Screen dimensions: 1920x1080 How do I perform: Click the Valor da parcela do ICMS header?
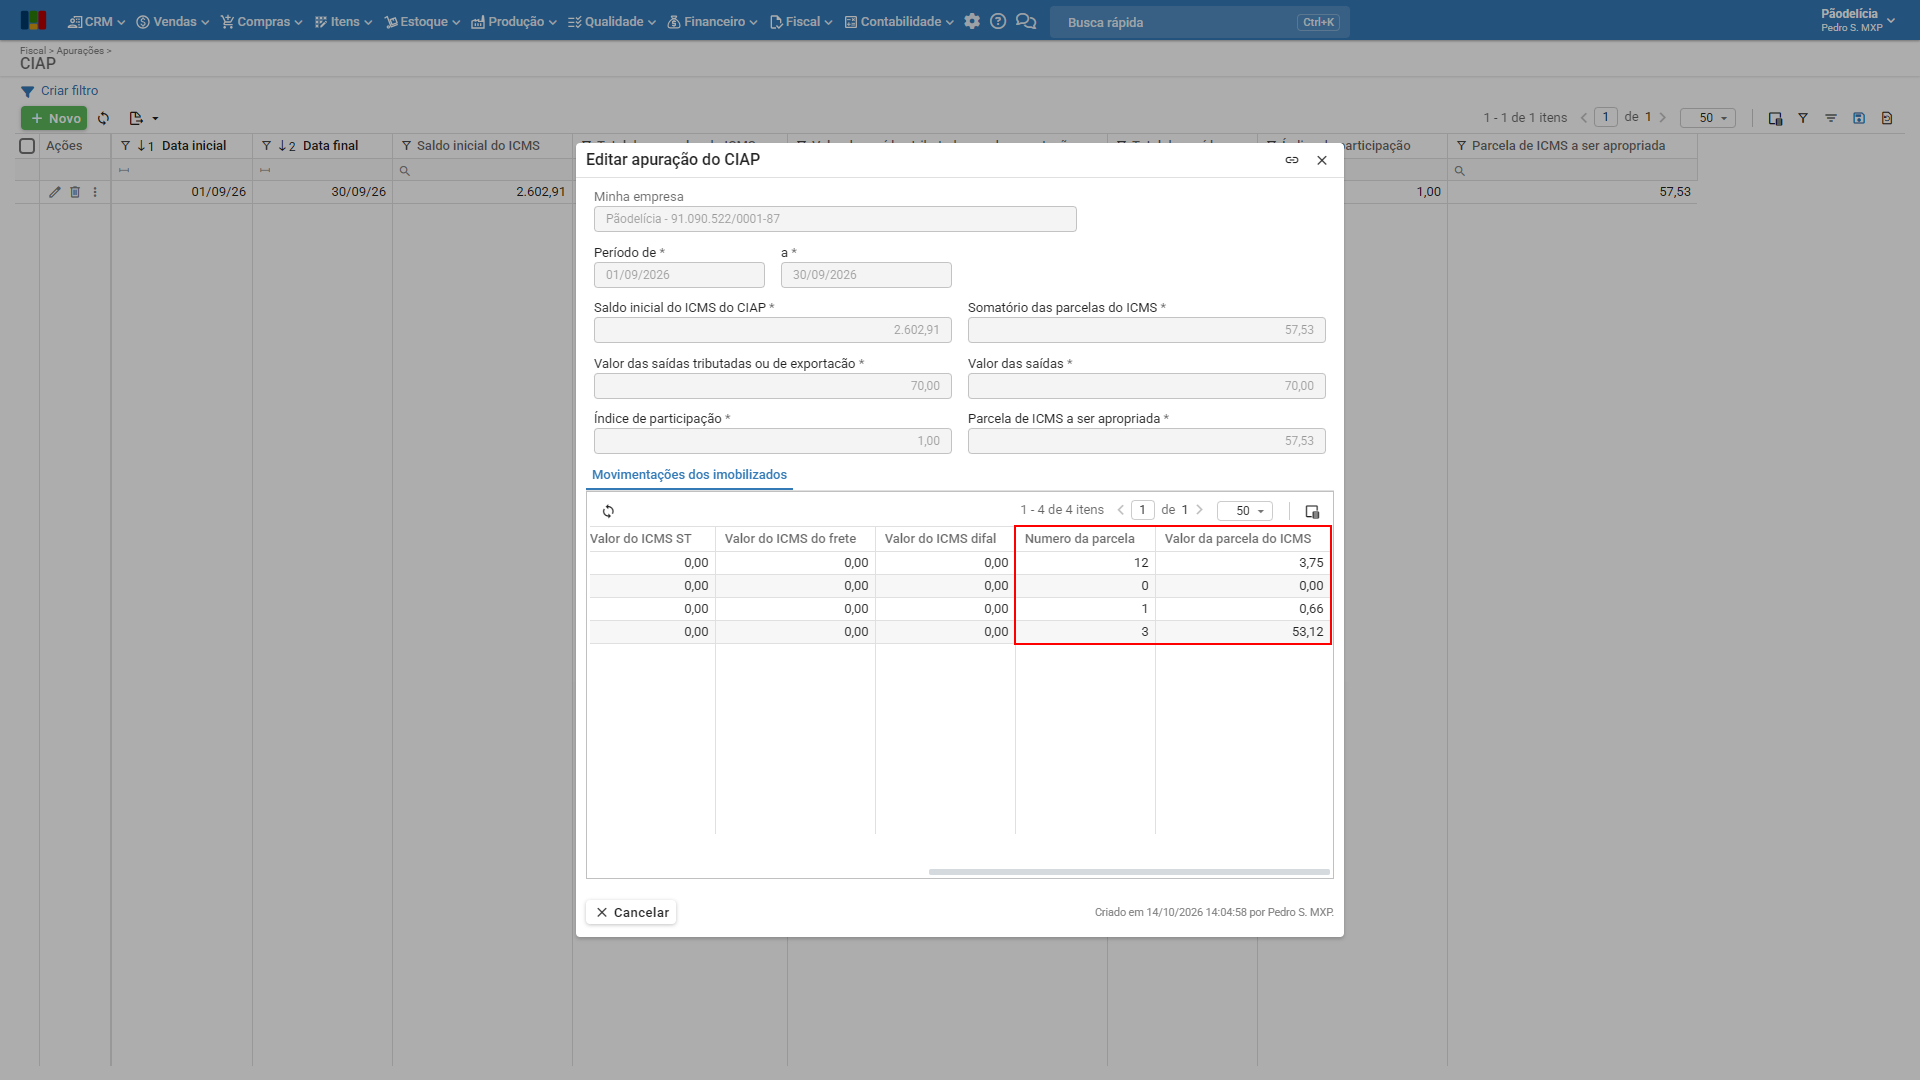pyautogui.click(x=1243, y=539)
